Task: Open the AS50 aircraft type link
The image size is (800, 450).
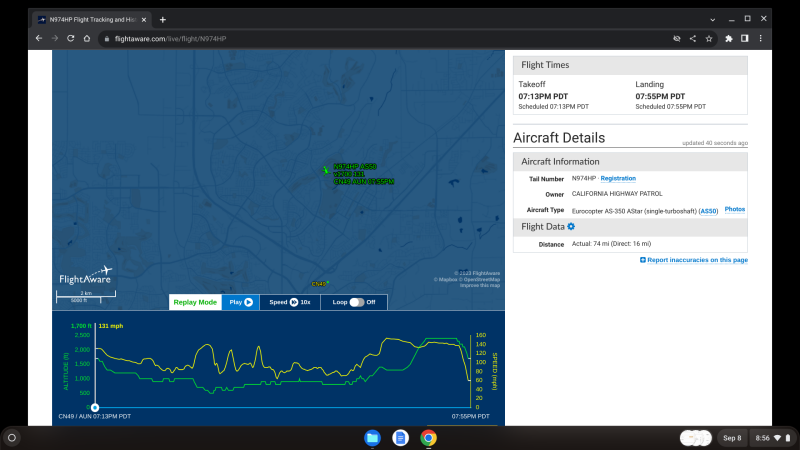Action: coord(708,210)
